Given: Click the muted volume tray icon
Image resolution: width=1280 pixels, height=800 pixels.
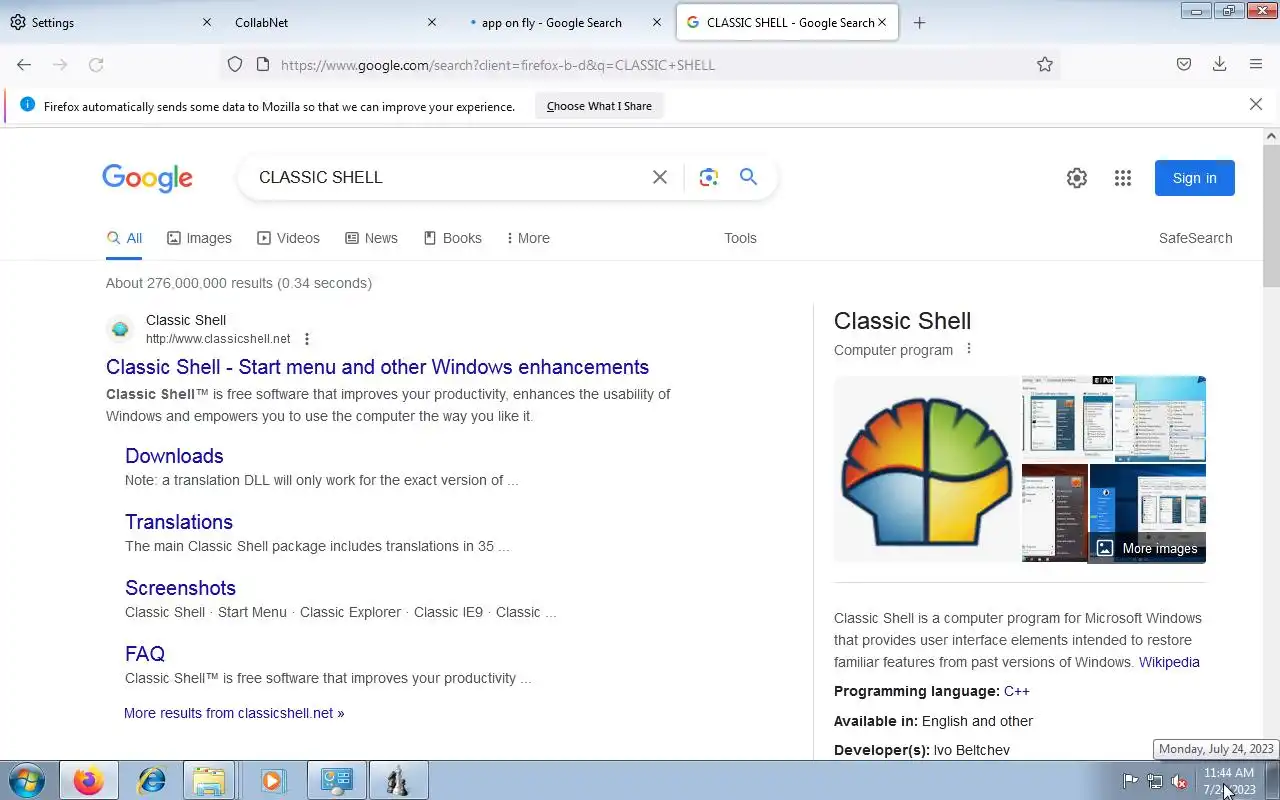Looking at the screenshot, I should [1179, 781].
